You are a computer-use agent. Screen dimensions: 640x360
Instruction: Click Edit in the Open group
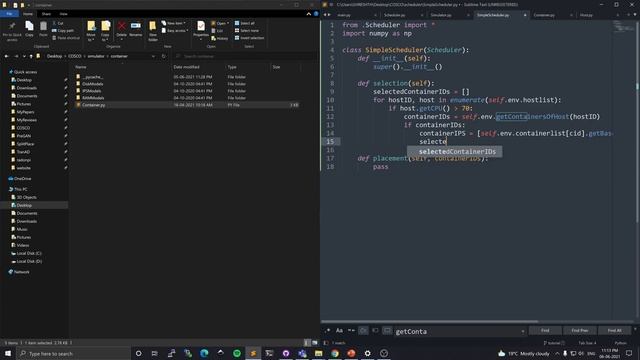[217, 31]
